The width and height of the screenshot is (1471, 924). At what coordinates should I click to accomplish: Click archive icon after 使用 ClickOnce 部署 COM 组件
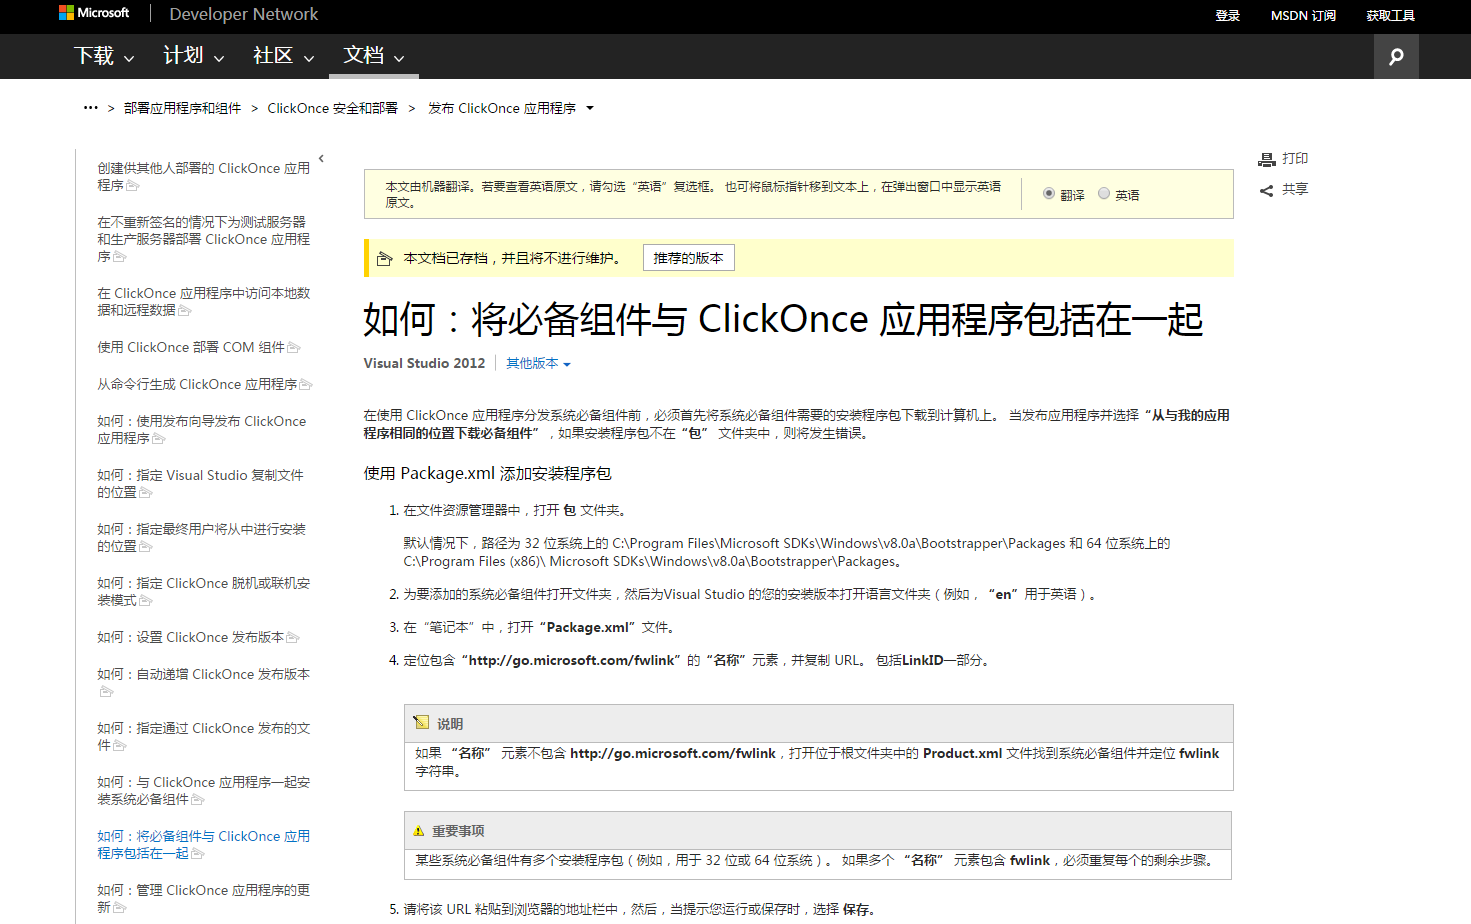294,348
